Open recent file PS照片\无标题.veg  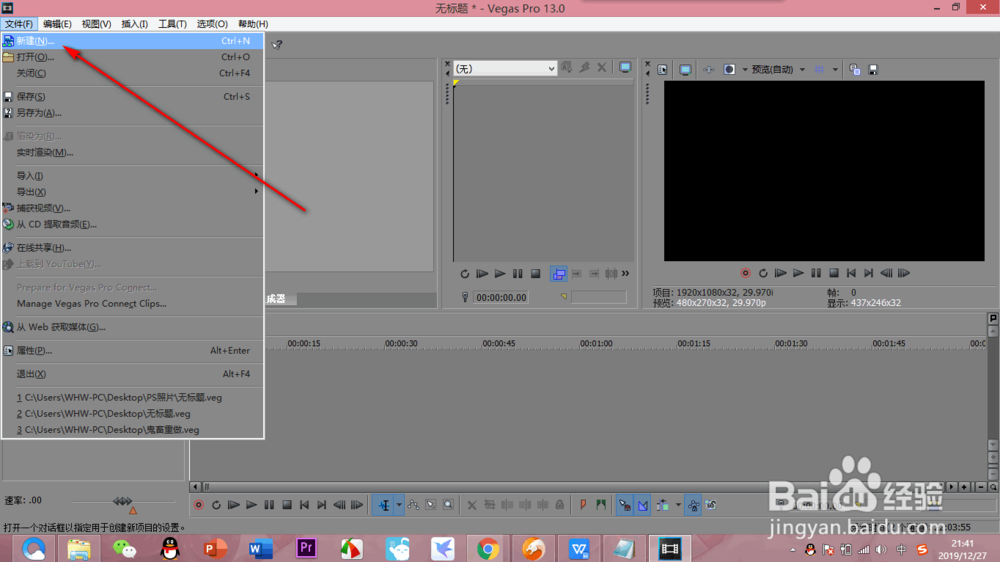click(133, 397)
